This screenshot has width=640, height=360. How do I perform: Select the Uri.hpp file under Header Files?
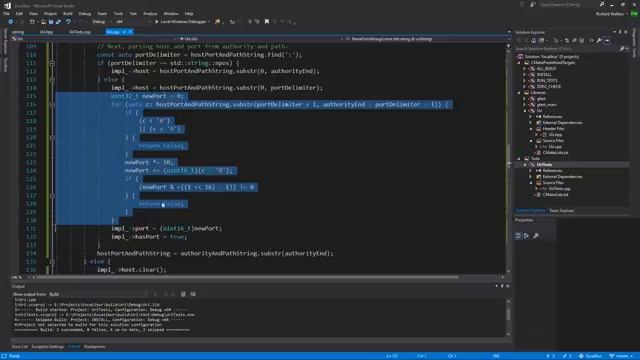(x=555, y=135)
